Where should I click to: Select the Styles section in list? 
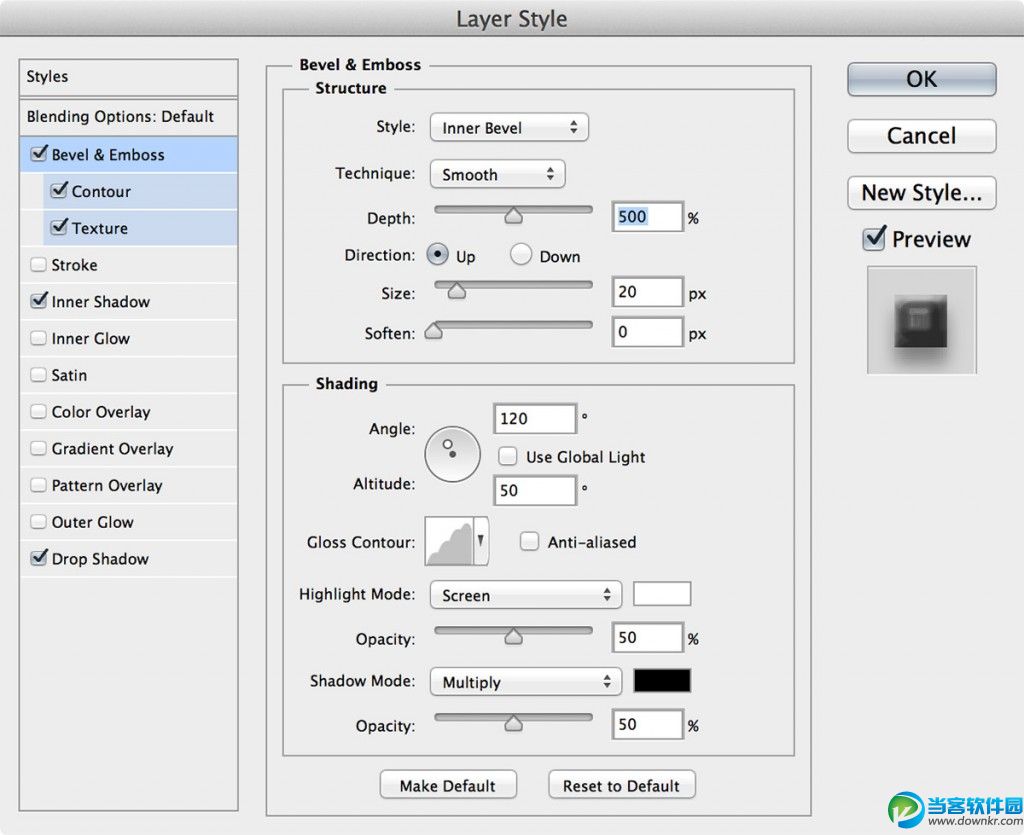point(129,77)
